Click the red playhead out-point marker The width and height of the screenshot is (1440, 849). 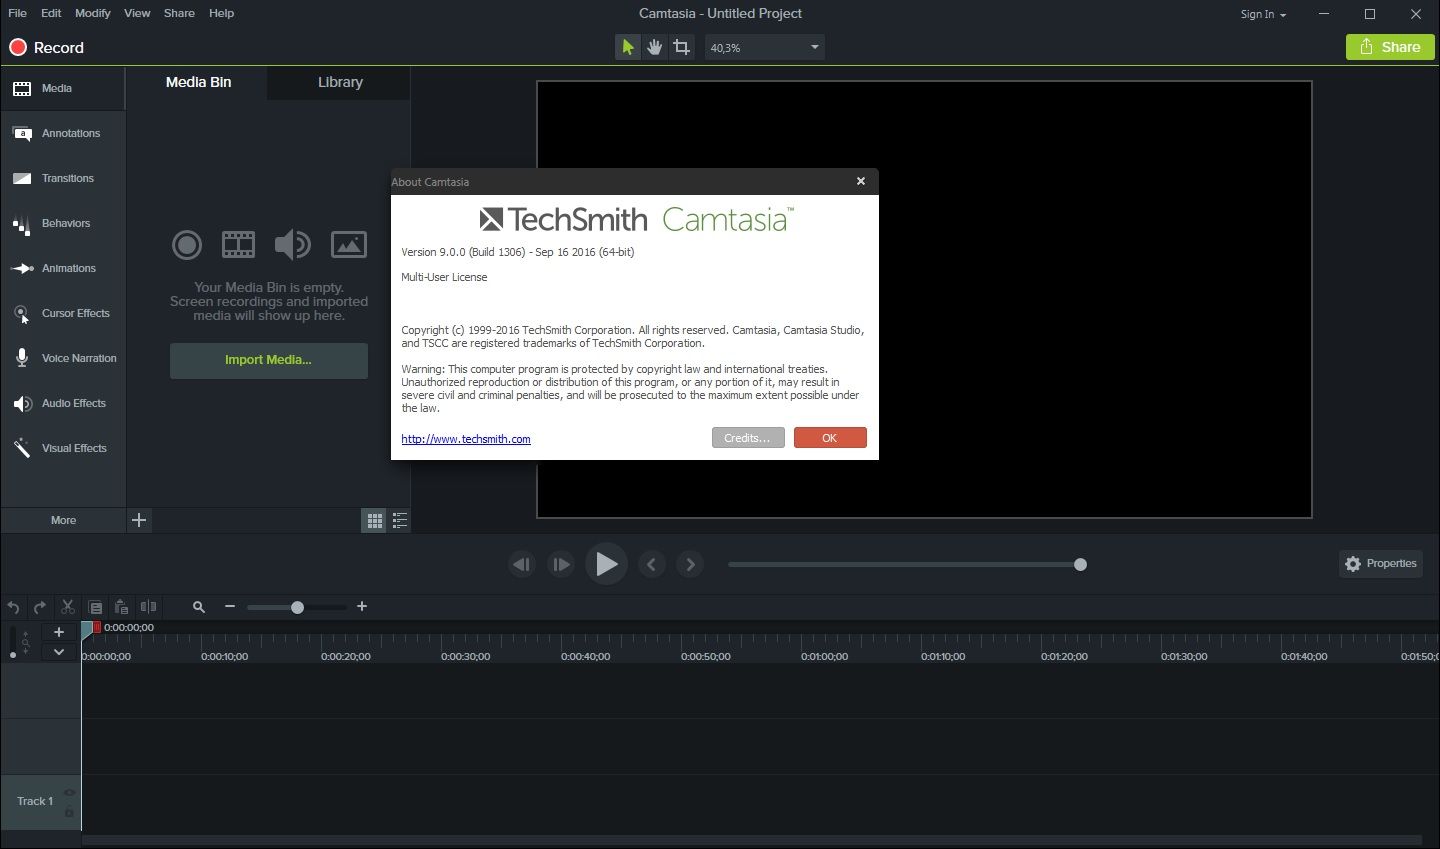point(97,627)
